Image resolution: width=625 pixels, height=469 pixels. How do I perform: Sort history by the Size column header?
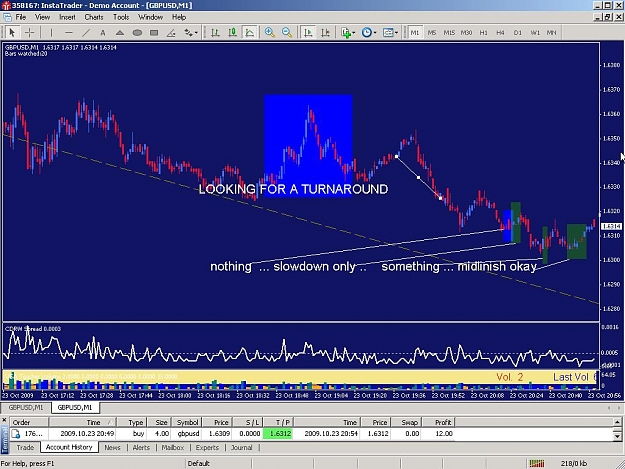[159, 422]
